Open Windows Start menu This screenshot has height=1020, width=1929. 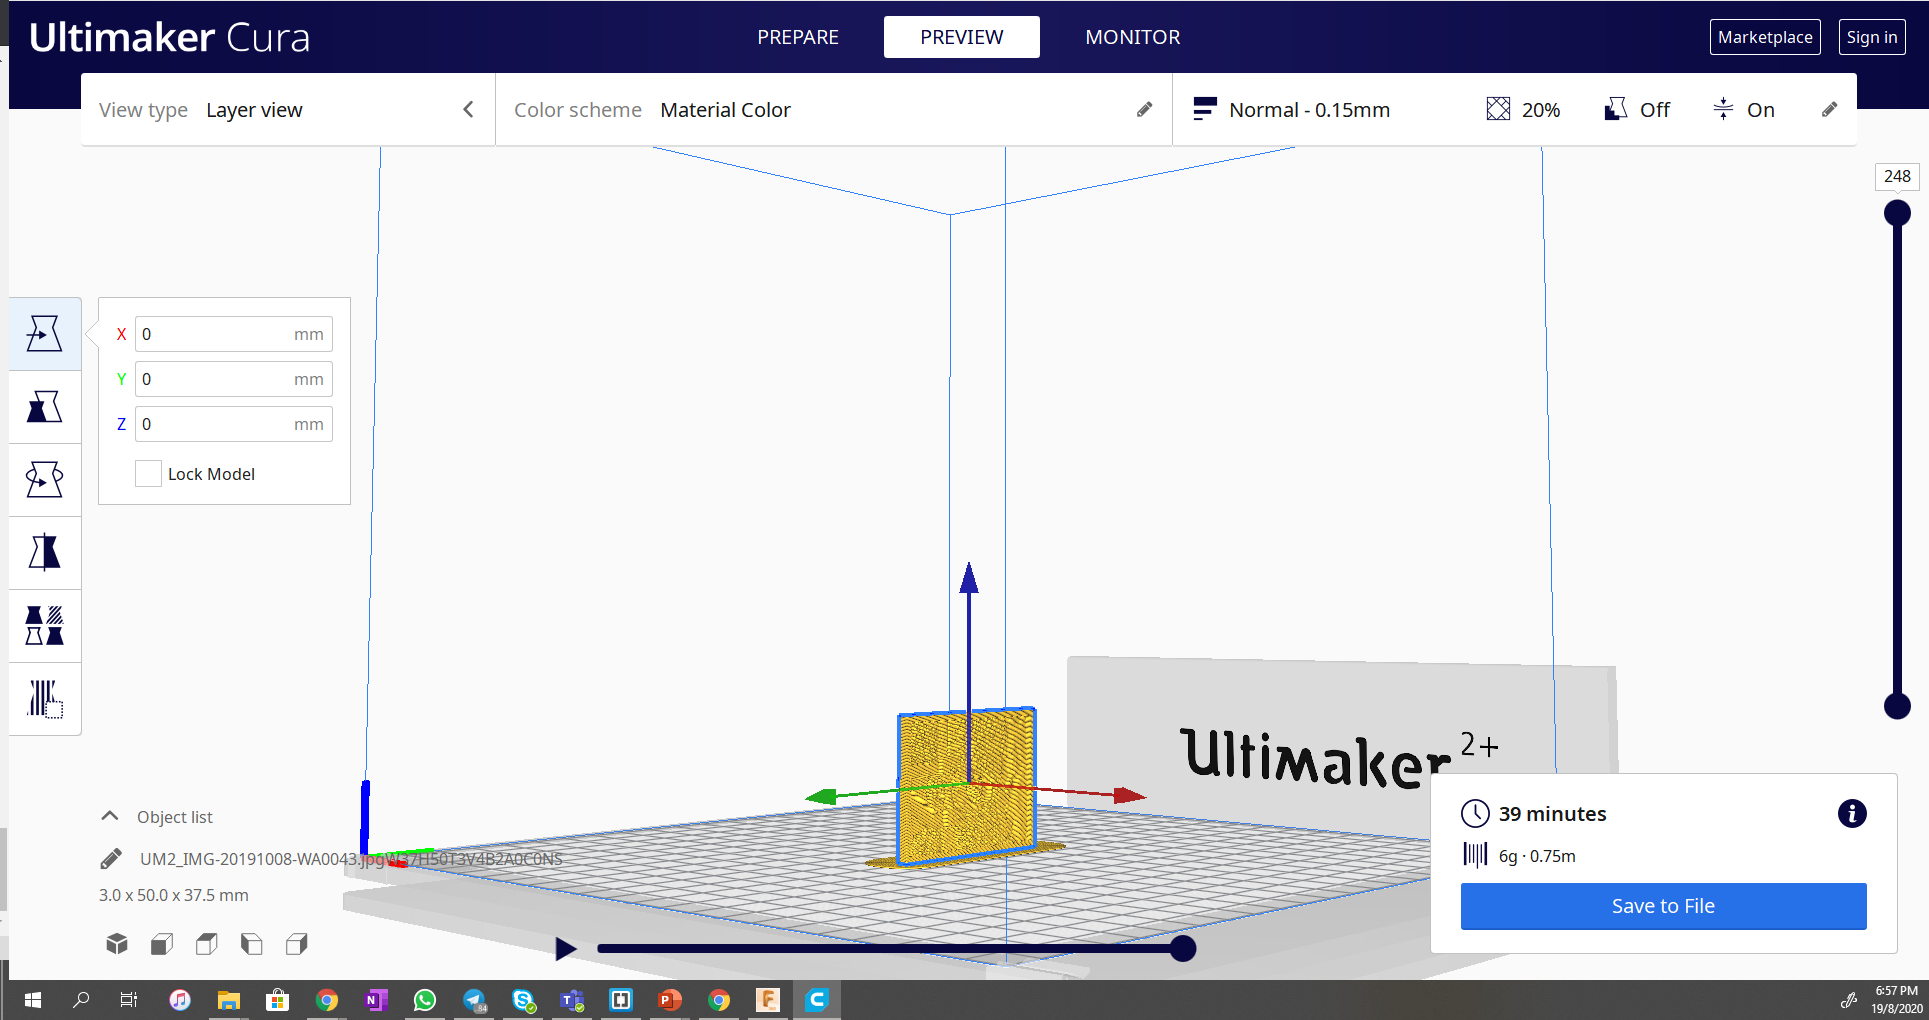pos(32,1000)
